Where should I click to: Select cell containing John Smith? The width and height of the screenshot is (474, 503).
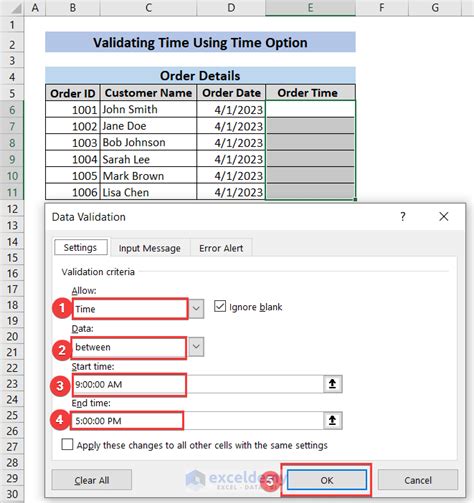click(148, 109)
